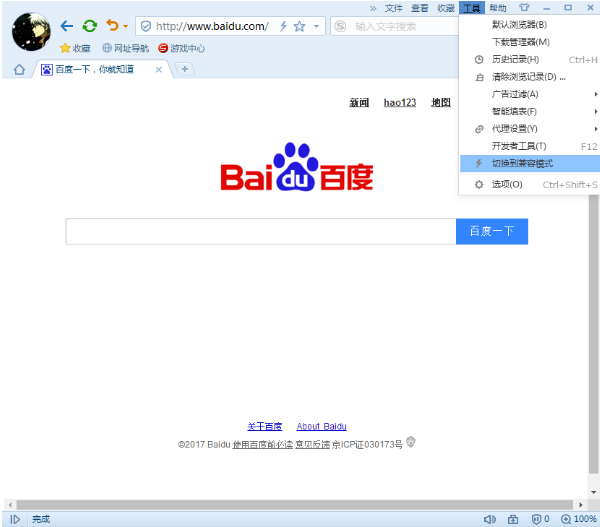Open the 收藏 menu in the menu bar
Viewport: 600px width, 527px height.
coord(446,8)
